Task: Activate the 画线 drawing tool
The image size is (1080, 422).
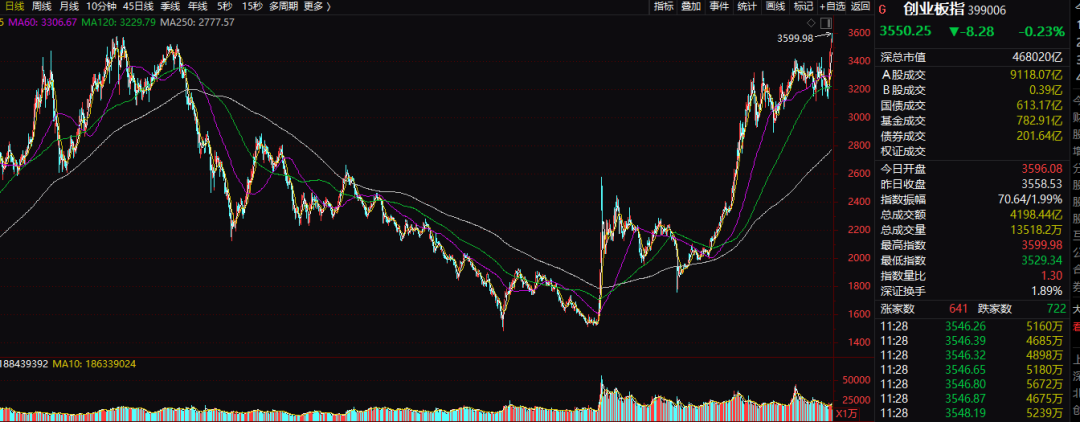Action: click(775, 6)
